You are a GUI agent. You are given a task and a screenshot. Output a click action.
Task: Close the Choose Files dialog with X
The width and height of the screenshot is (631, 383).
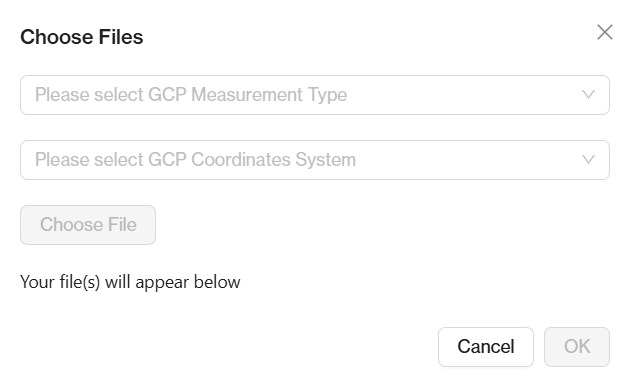(x=604, y=32)
